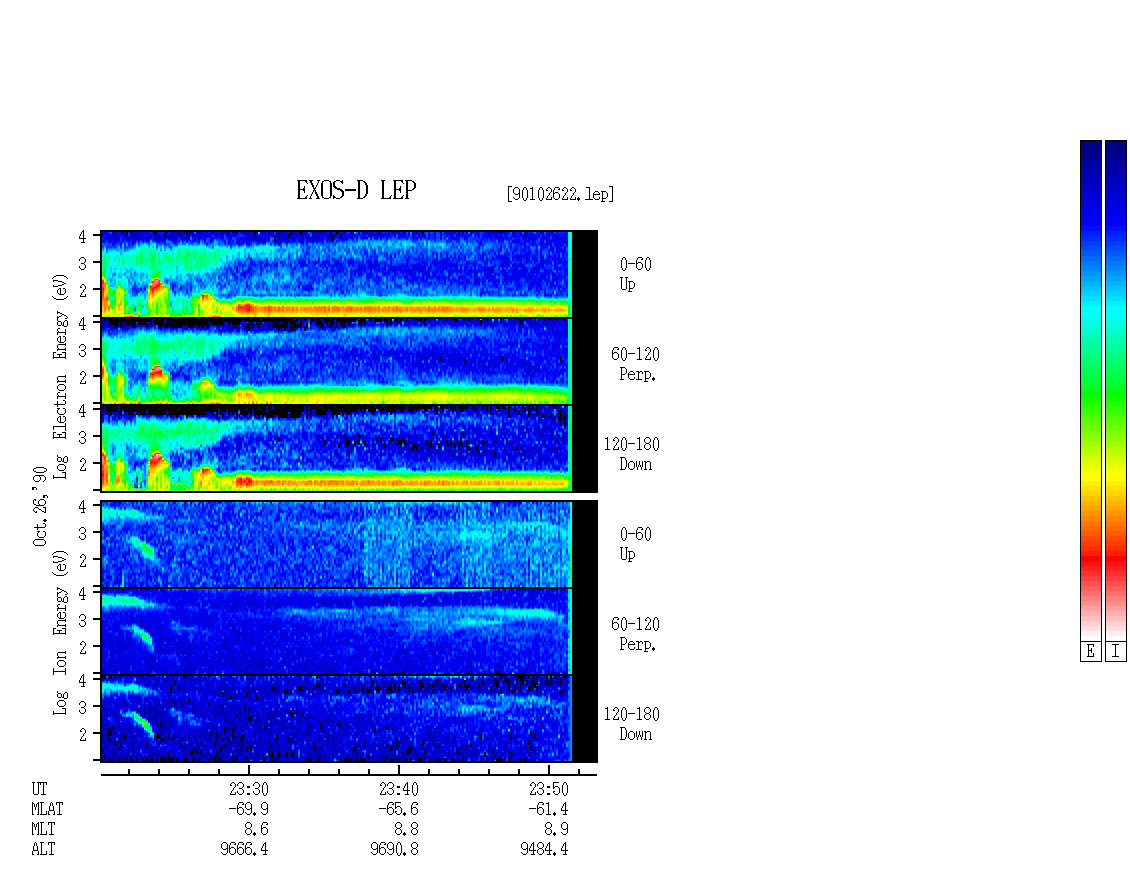The image size is (1130, 875).
Task: Click the MLAT value -69.9
Action: (x=249, y=809)
